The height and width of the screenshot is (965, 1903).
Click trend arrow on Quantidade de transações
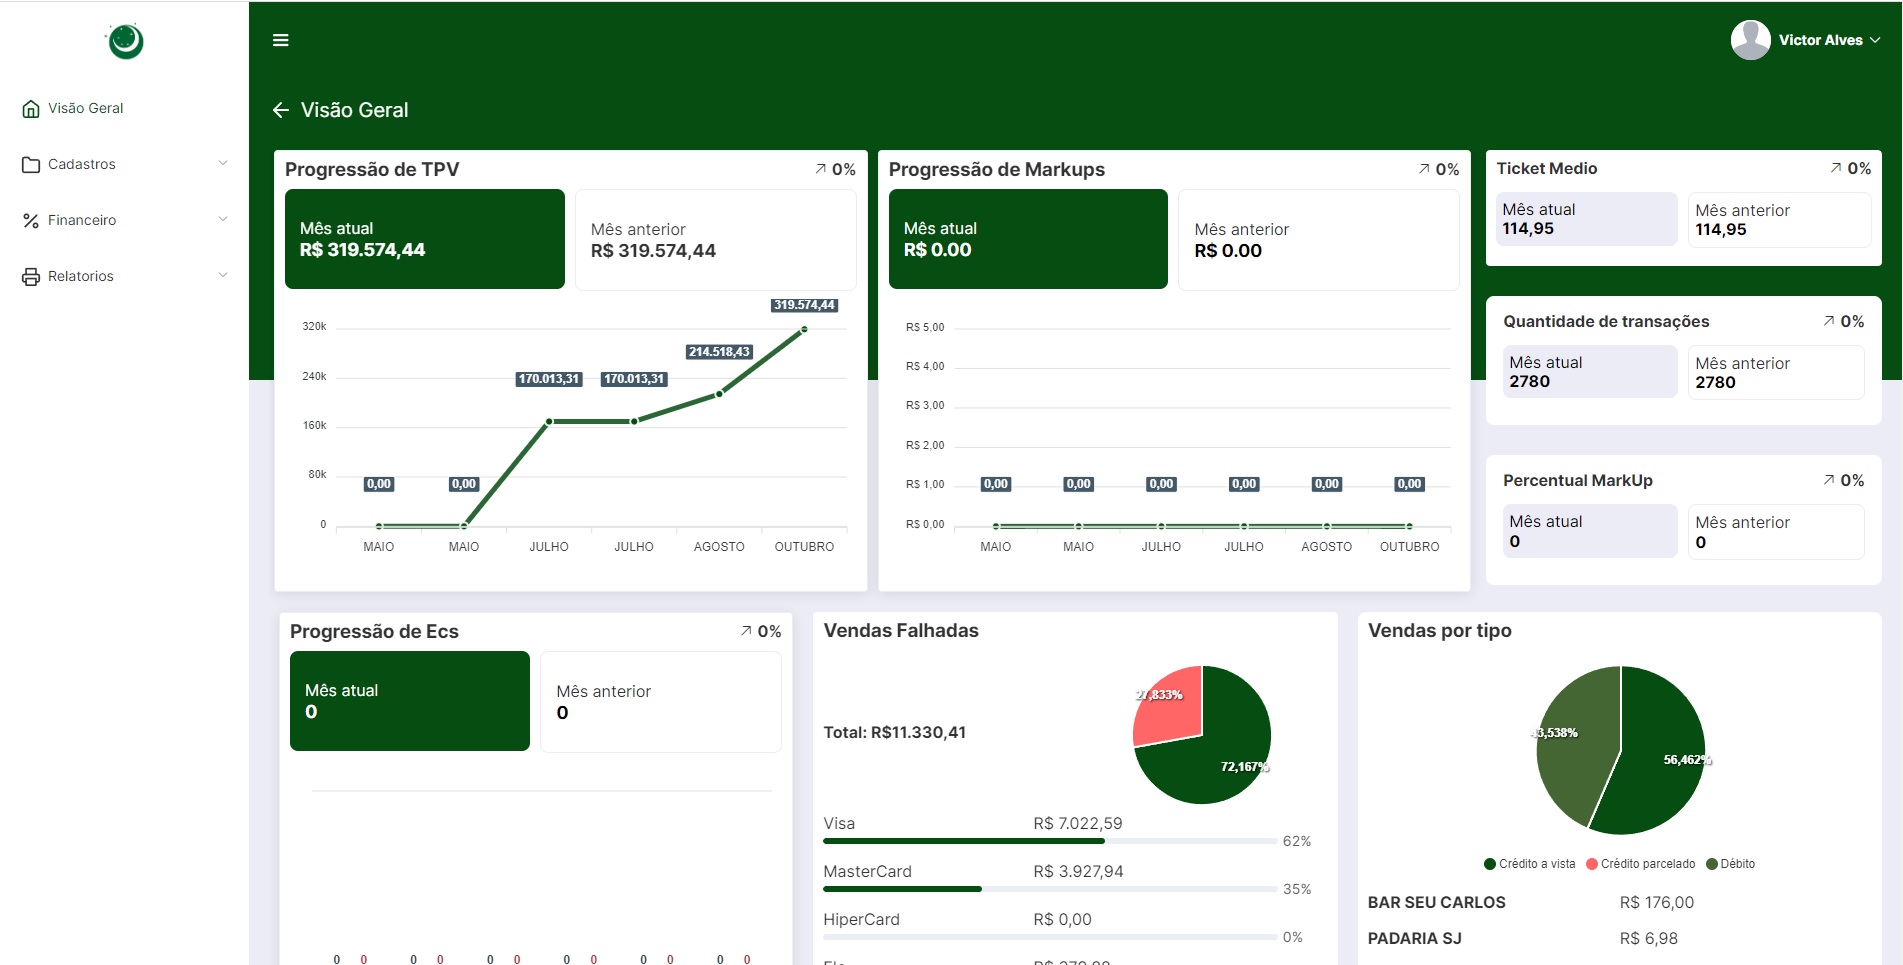pos(1829,321)
